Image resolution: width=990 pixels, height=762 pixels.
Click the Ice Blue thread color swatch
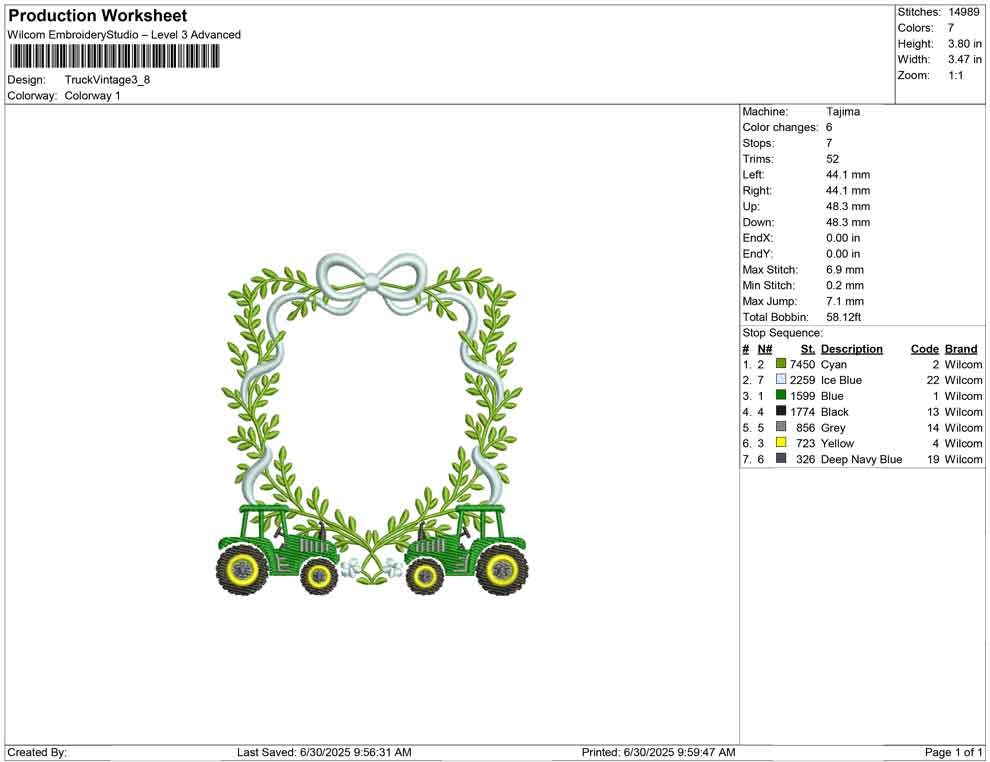click(781, 379)
